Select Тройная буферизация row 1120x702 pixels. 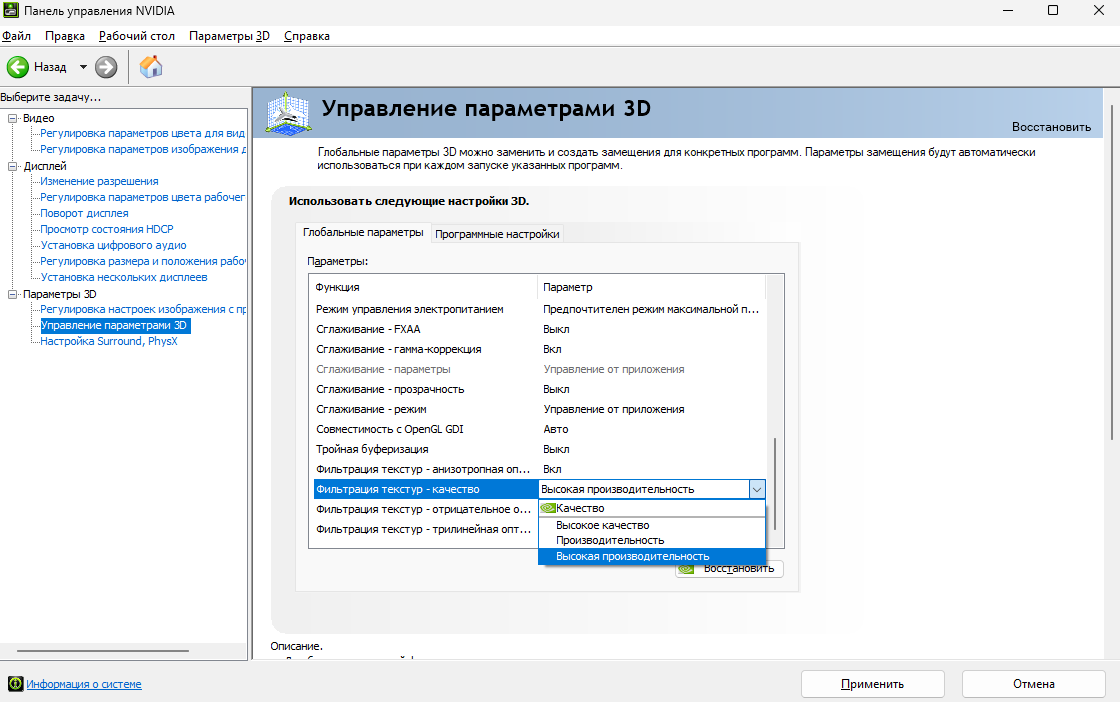coord(539,449)
